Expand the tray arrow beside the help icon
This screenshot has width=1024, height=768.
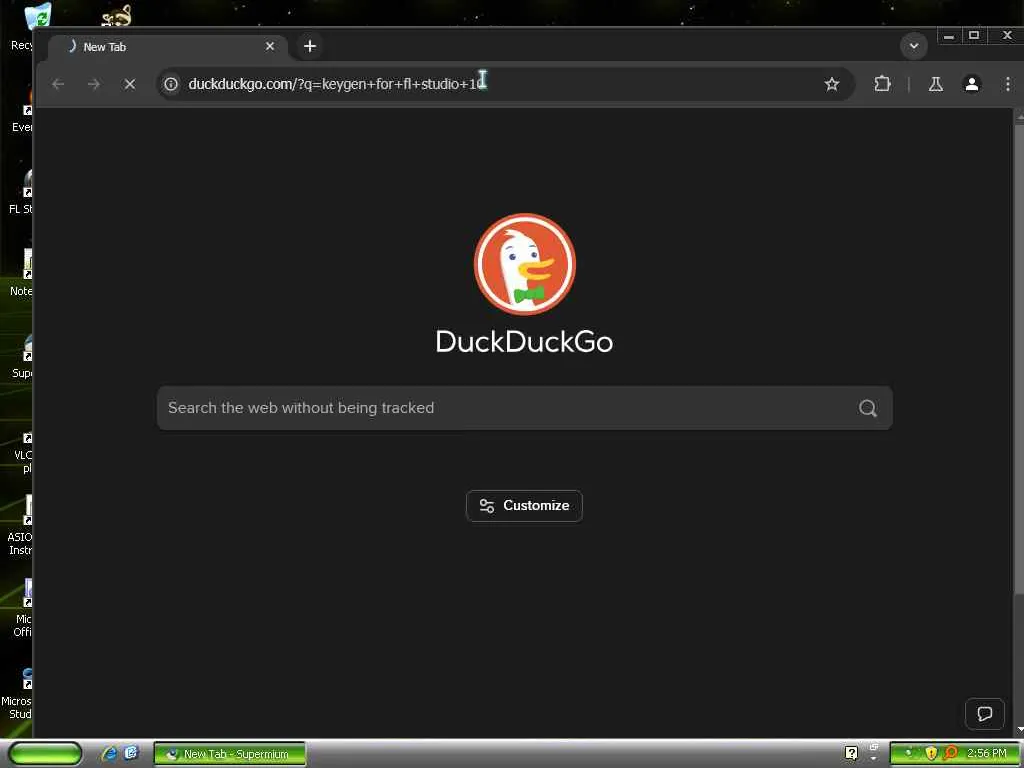coord(874,759)
